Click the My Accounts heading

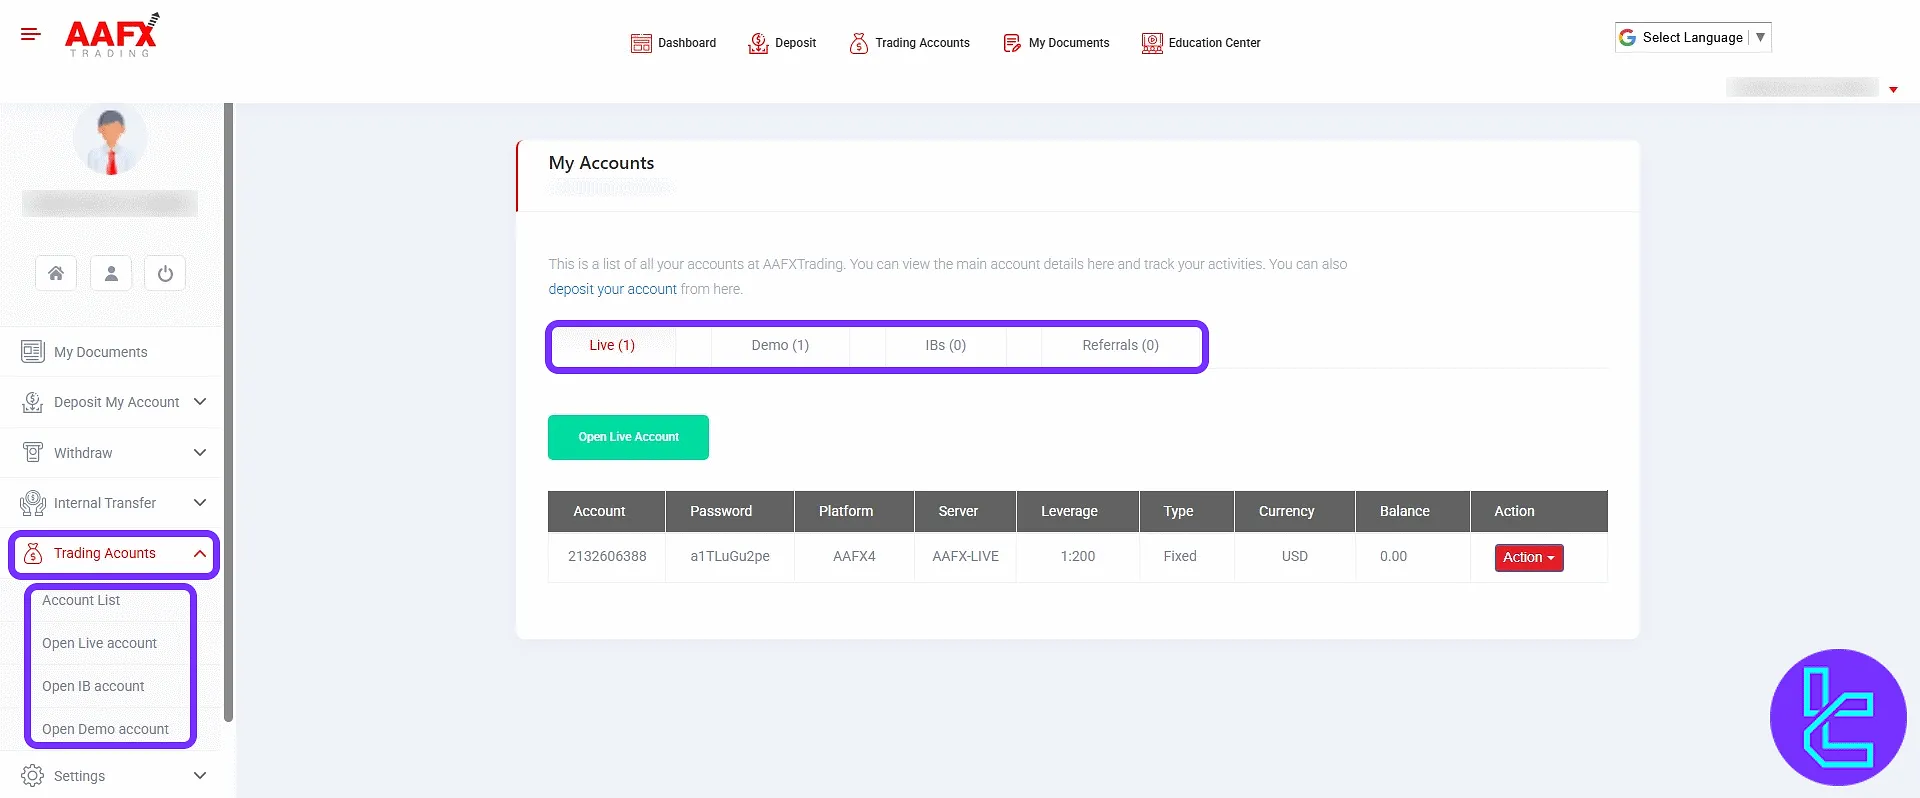point(601,163)
